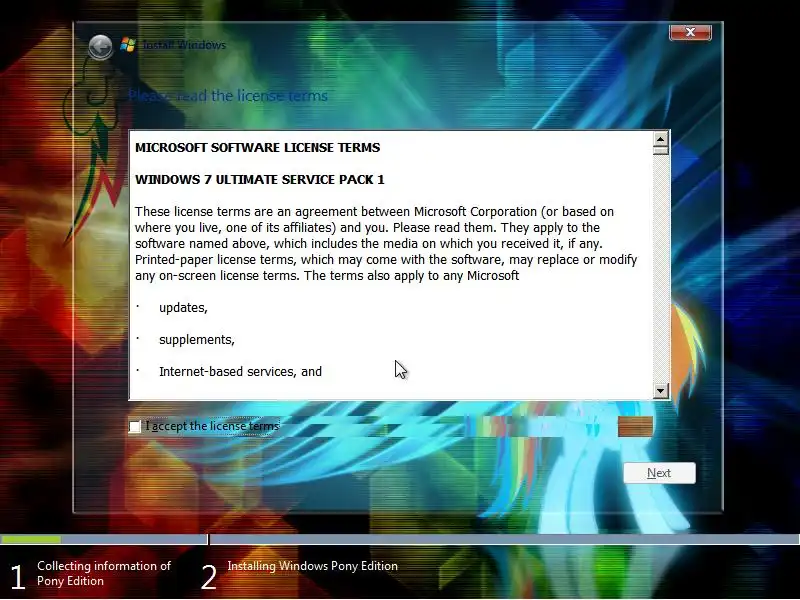
Task: Check the I accept the license terms box
Action: click(135, 427)
